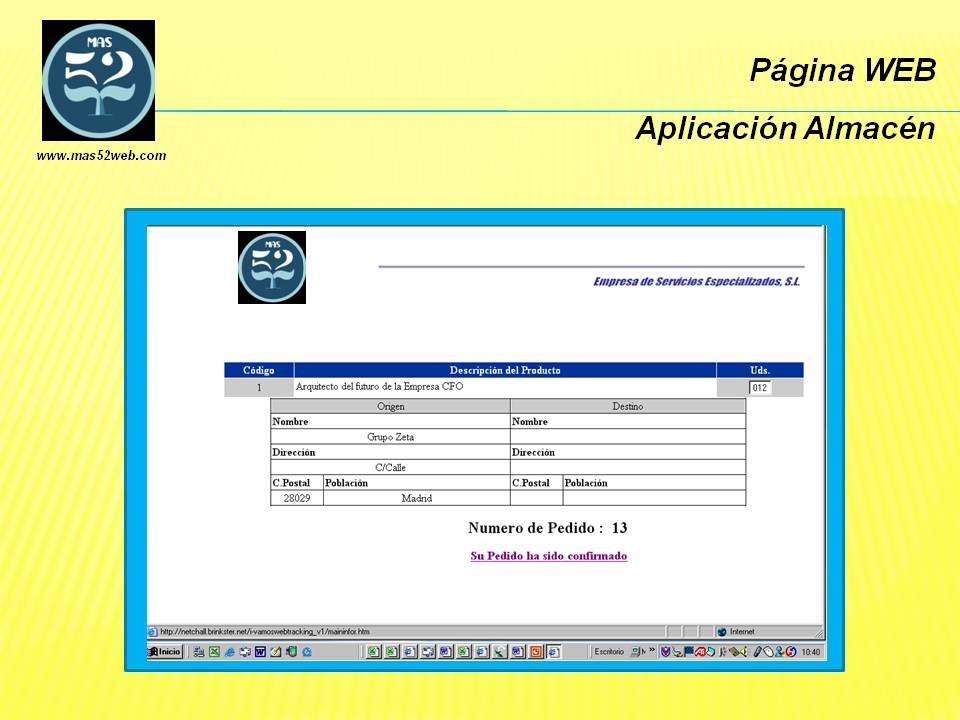
Task: Open Internet Explorer from quick launch
Action: click(x=229, y=652)
